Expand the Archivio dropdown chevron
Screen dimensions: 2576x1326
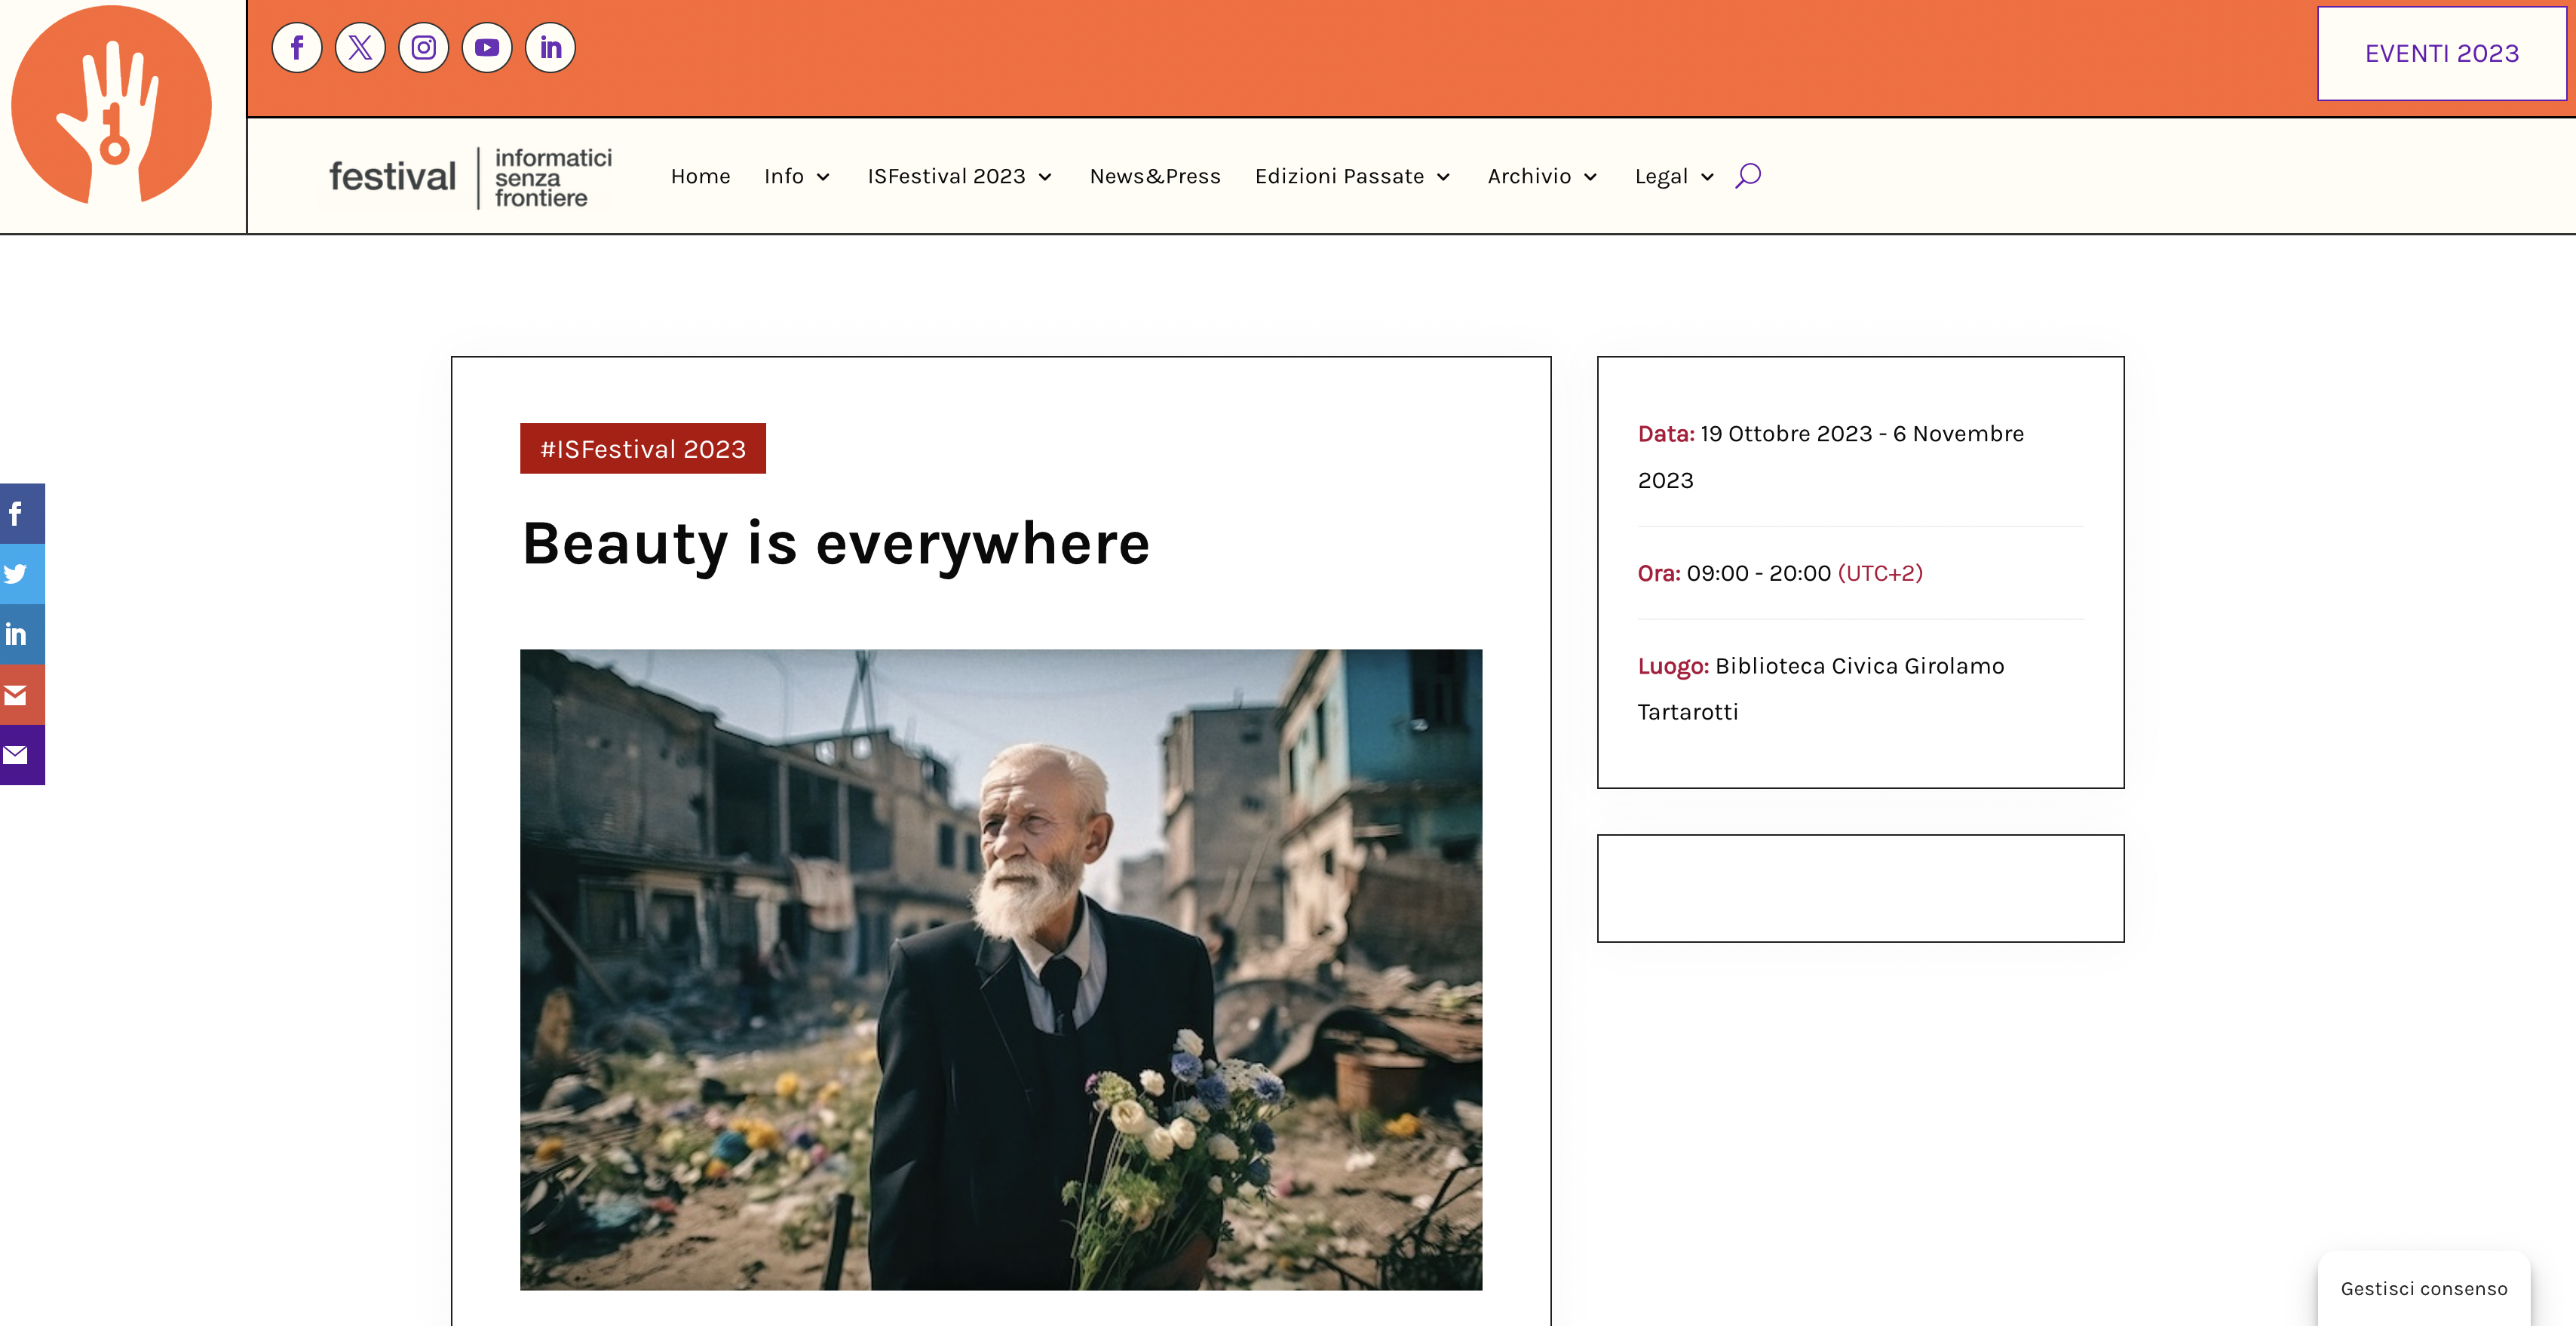tap(1590, 177)
